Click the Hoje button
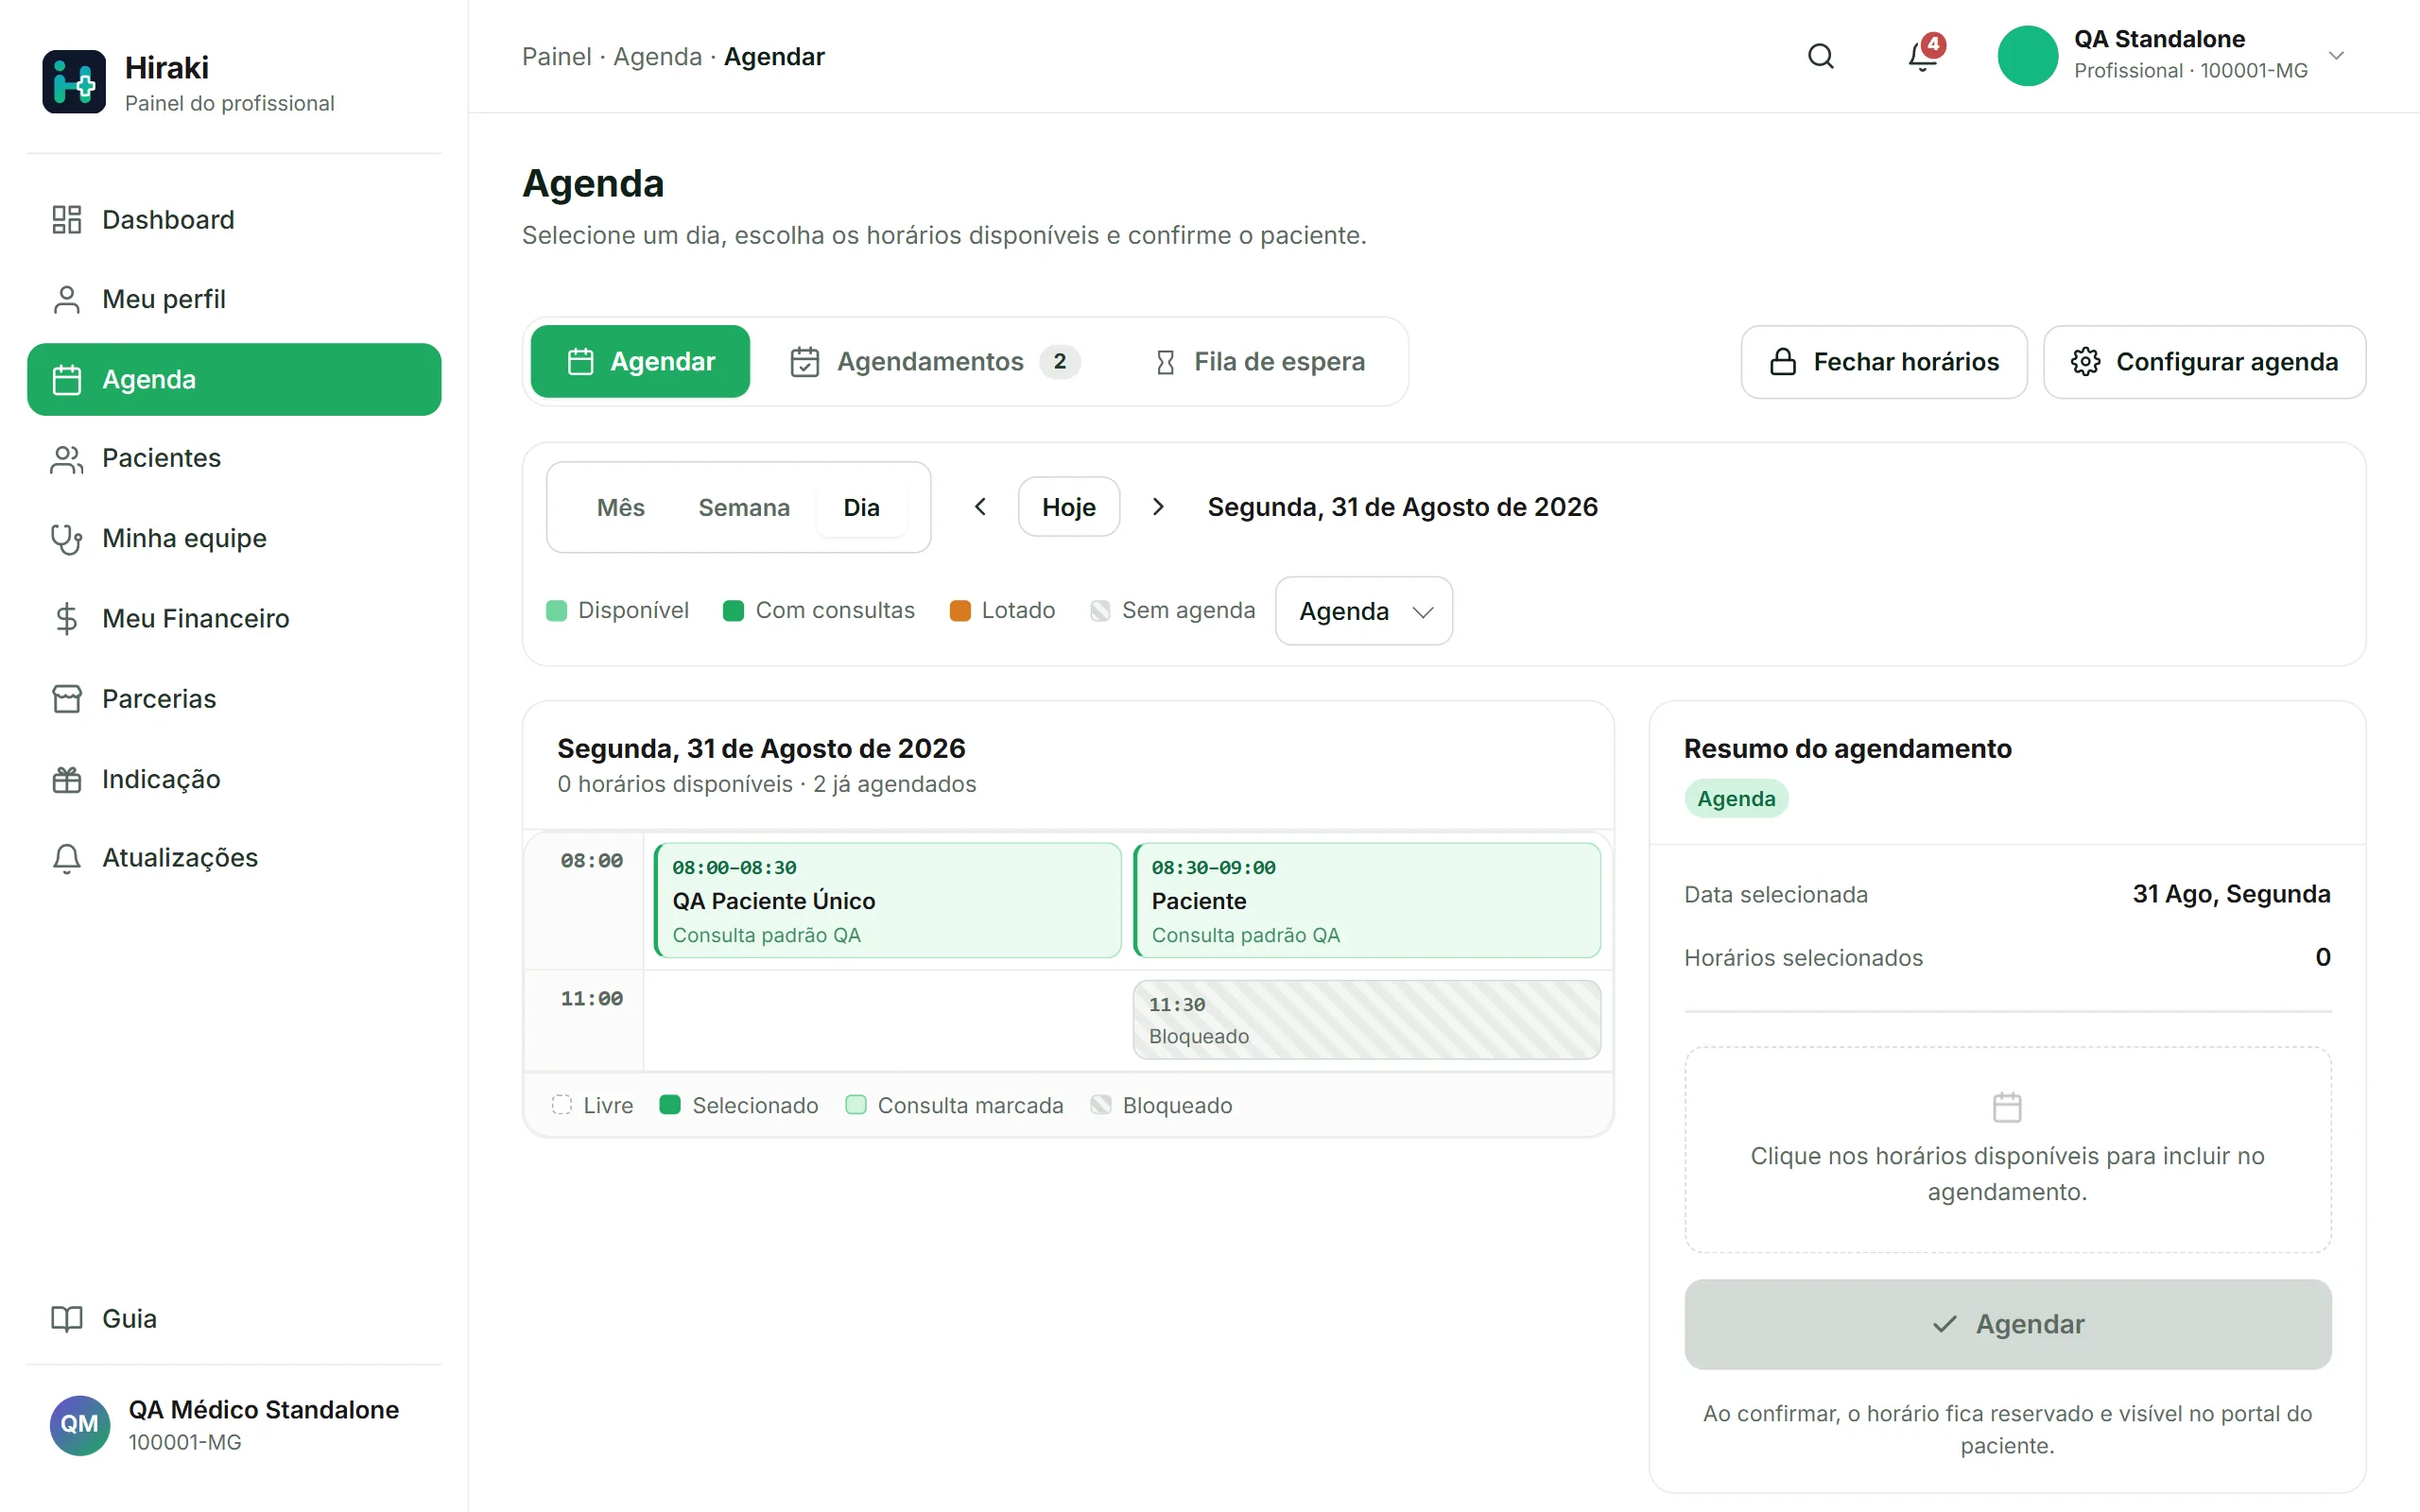 1068,507
